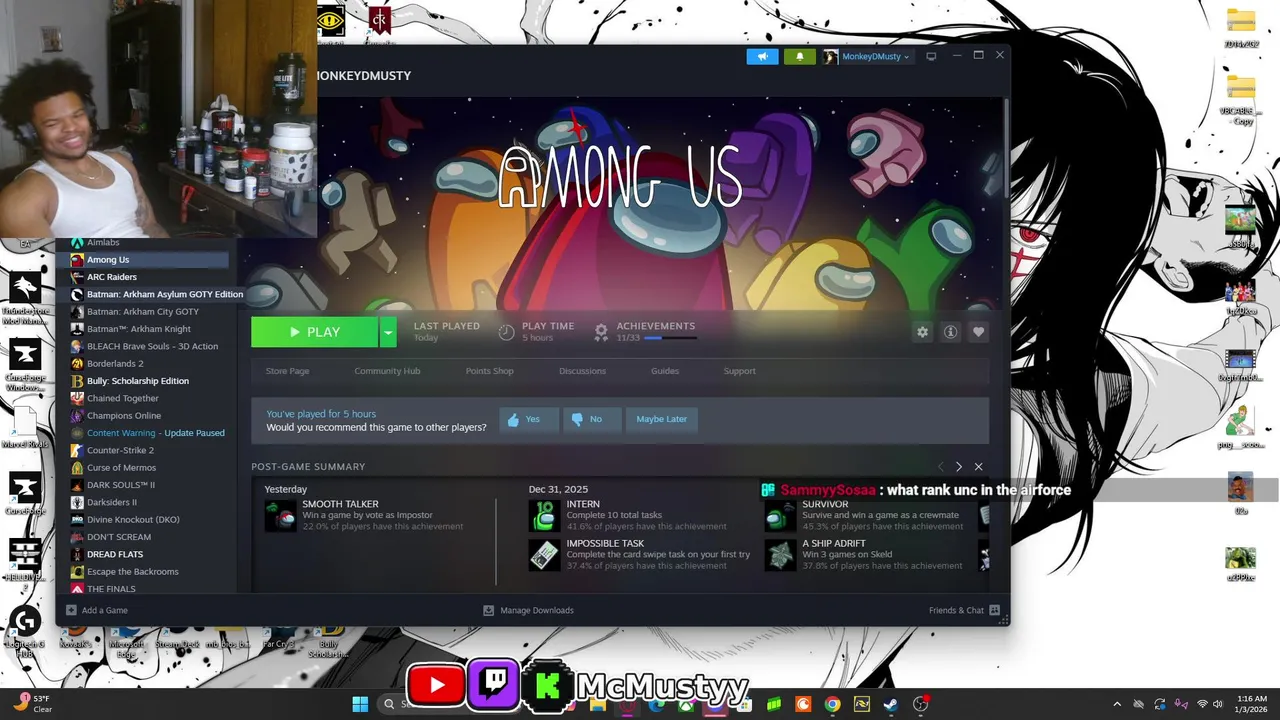The image size is (1280, 720).
Task: Open the Points Shop tab
Action: (489, 371)
